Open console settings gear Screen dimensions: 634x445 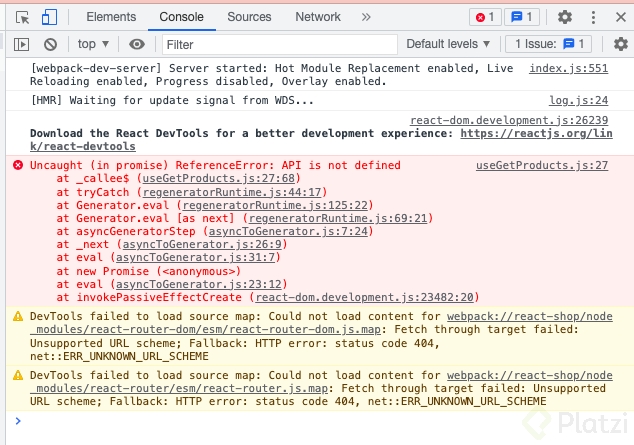pos(621,44)
